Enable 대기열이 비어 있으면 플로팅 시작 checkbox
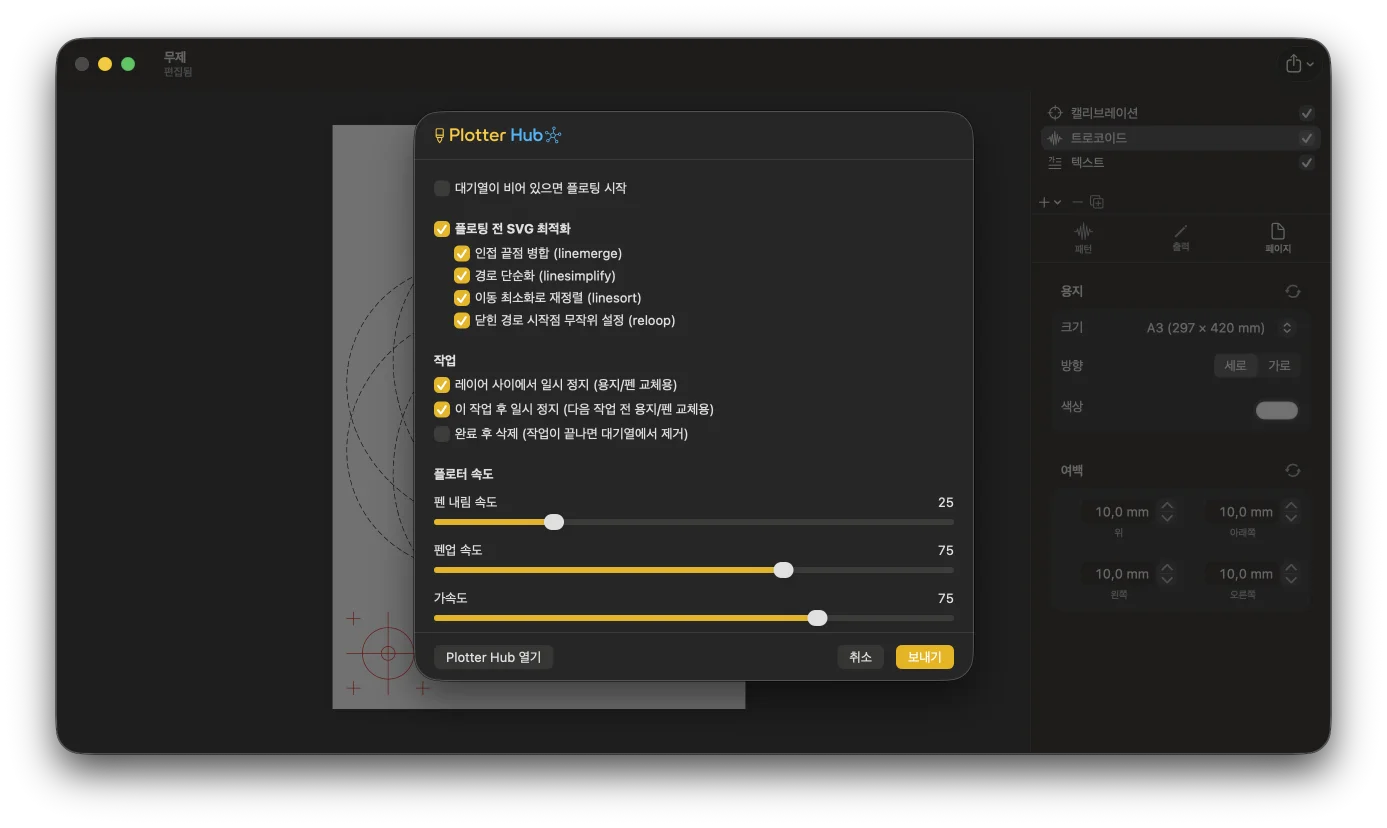 tap(442, 188)
